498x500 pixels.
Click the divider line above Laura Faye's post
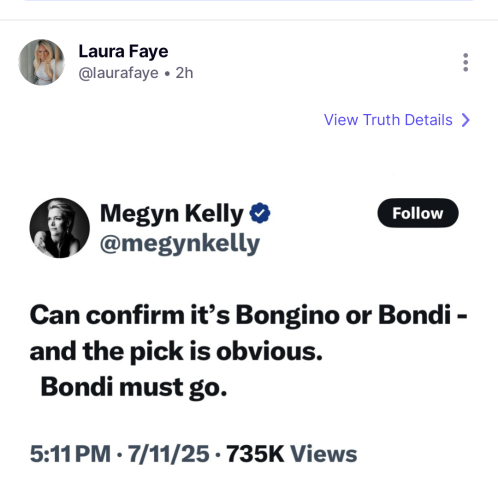pos(249,20)
